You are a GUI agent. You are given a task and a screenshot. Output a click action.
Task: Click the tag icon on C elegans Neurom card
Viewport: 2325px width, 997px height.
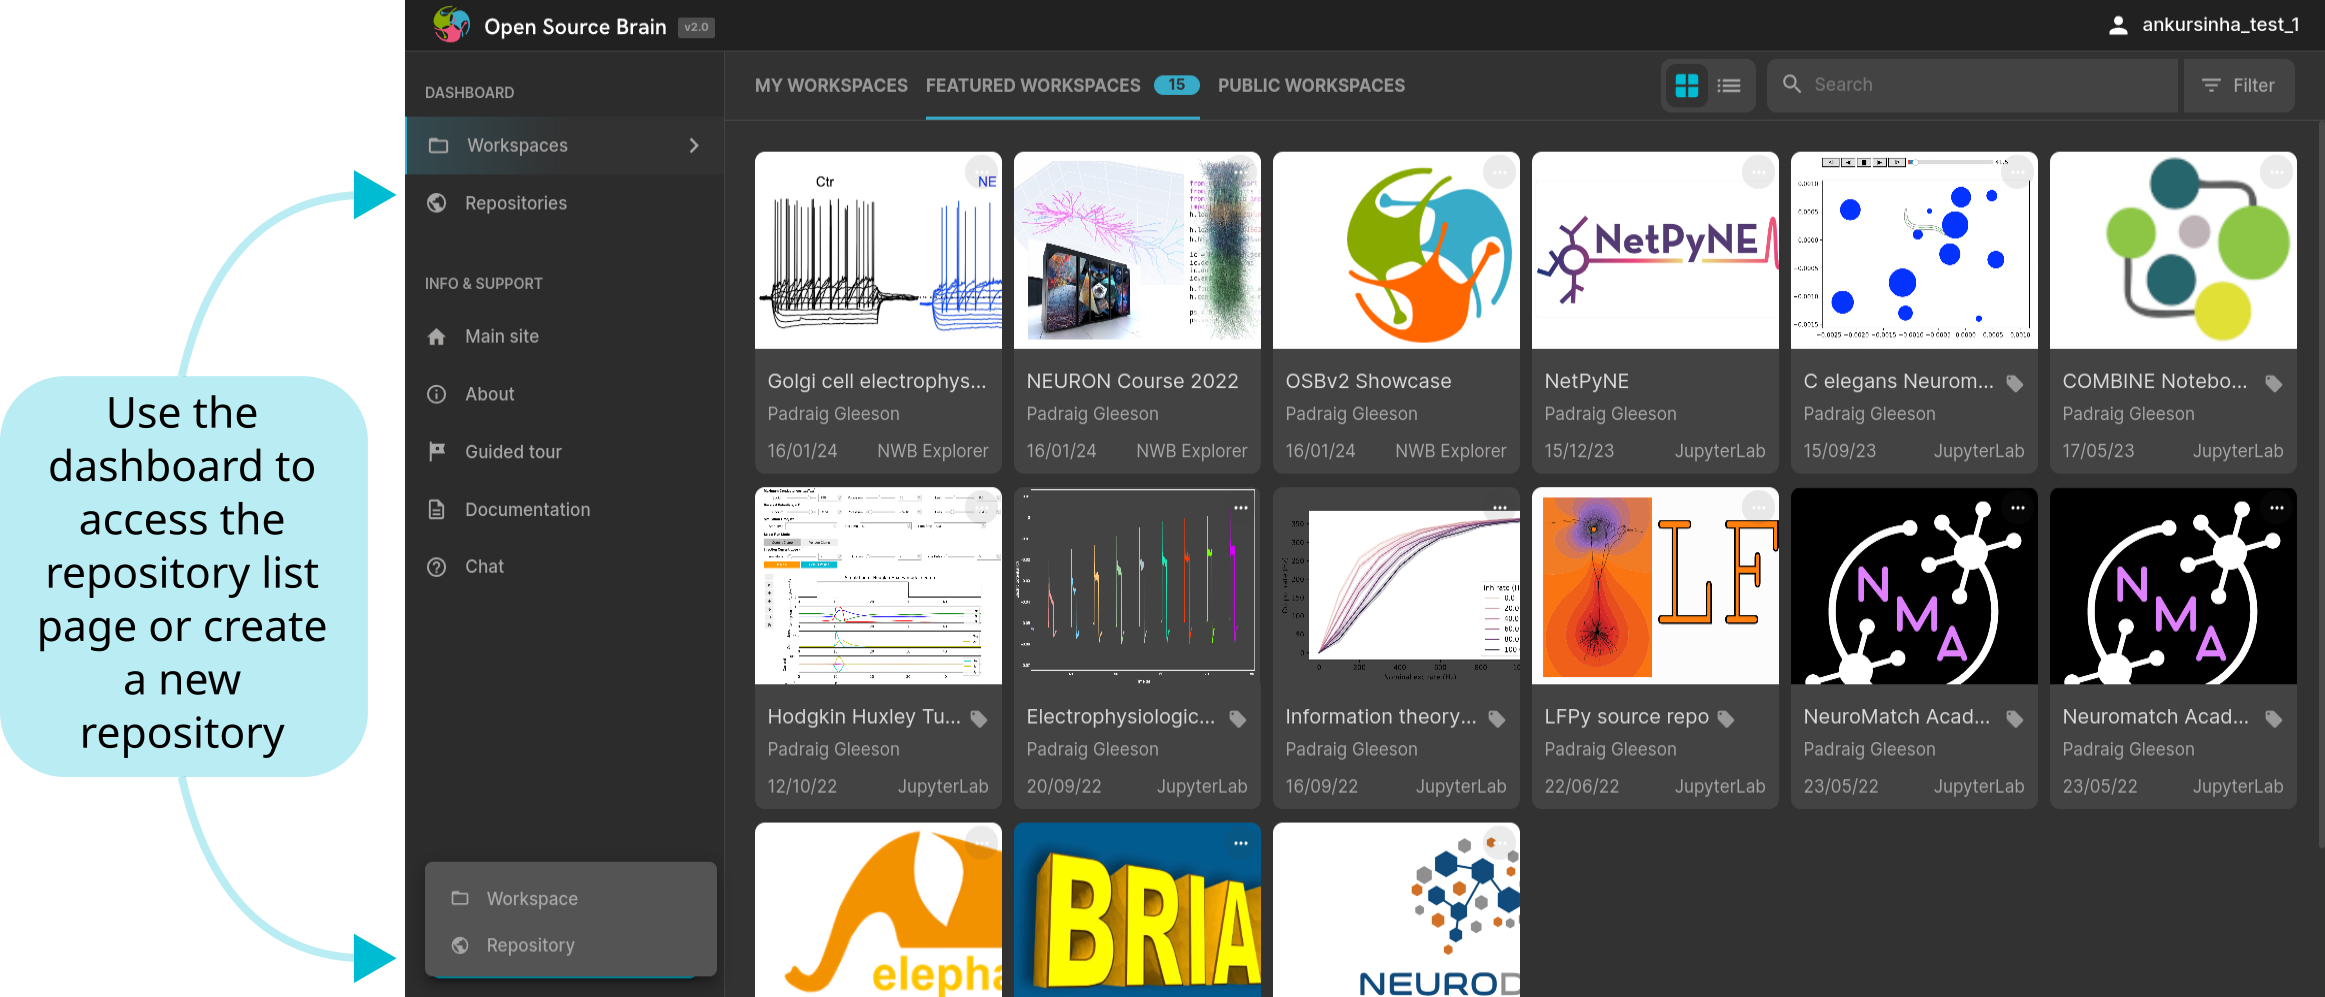[2015, 383]
